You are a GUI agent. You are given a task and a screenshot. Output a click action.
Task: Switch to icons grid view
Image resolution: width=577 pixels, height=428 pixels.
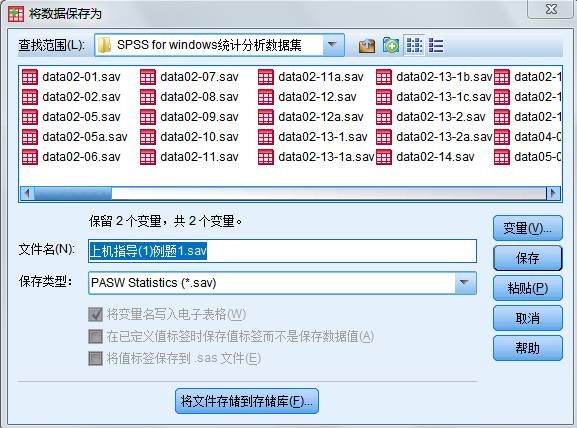(414, 46)
